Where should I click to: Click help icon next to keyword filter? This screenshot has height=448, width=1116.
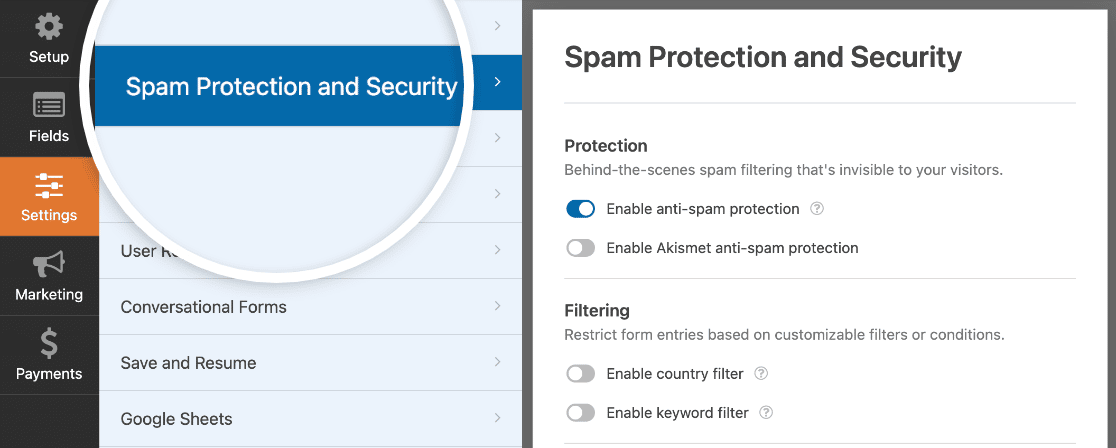[x=767, y=412]
